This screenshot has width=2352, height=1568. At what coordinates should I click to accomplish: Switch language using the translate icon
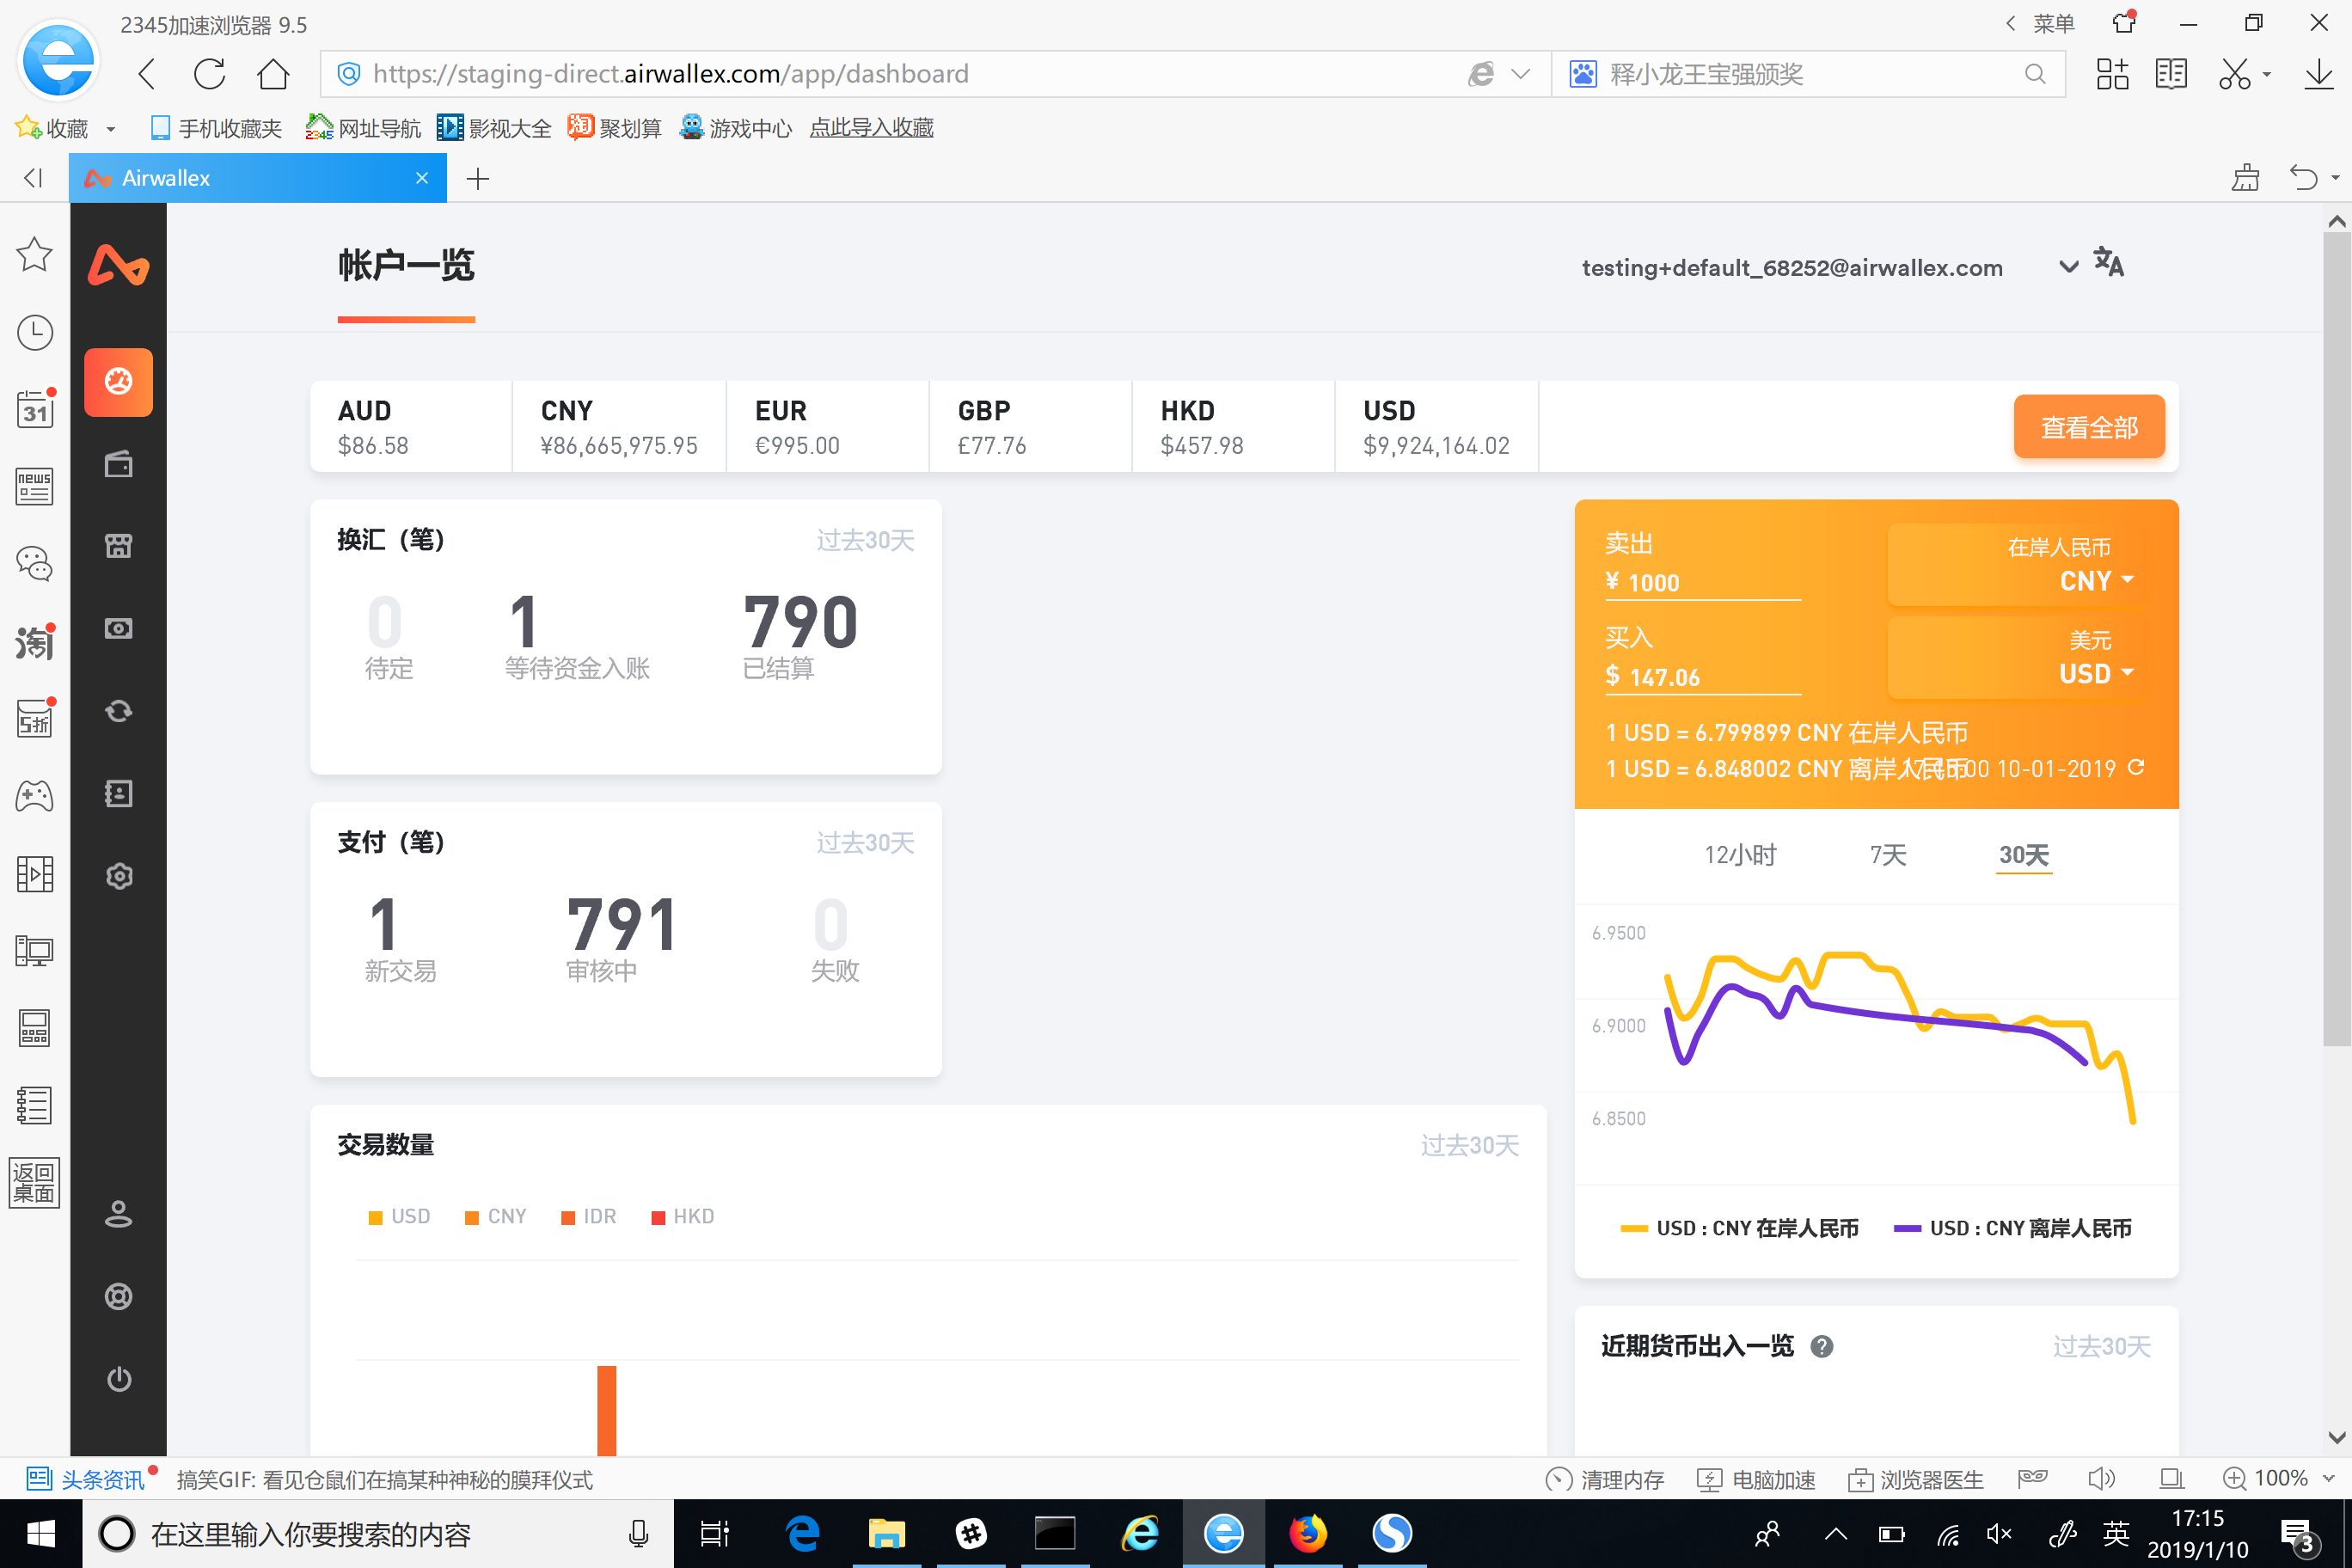point(2108,263)
